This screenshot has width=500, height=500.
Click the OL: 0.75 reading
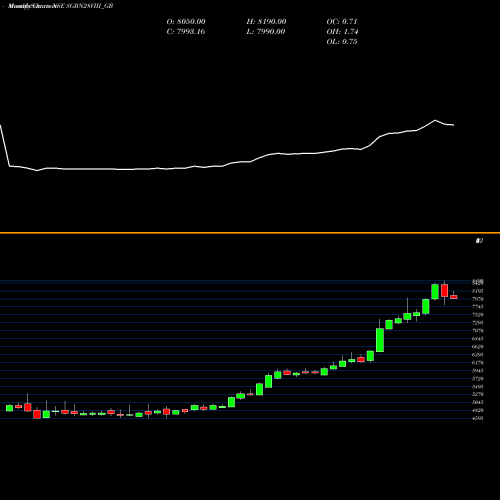point(342,42)
